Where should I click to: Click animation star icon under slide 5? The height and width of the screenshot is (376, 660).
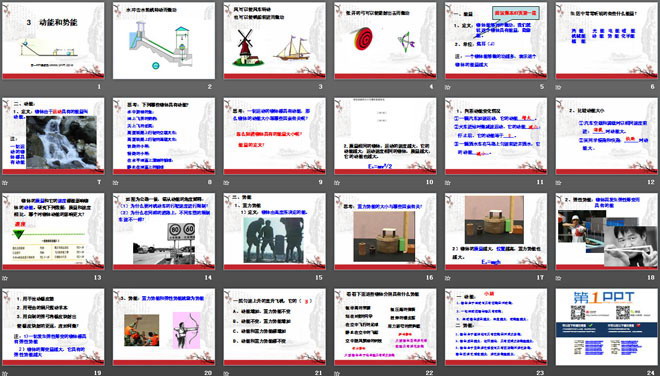click(448, 87)
